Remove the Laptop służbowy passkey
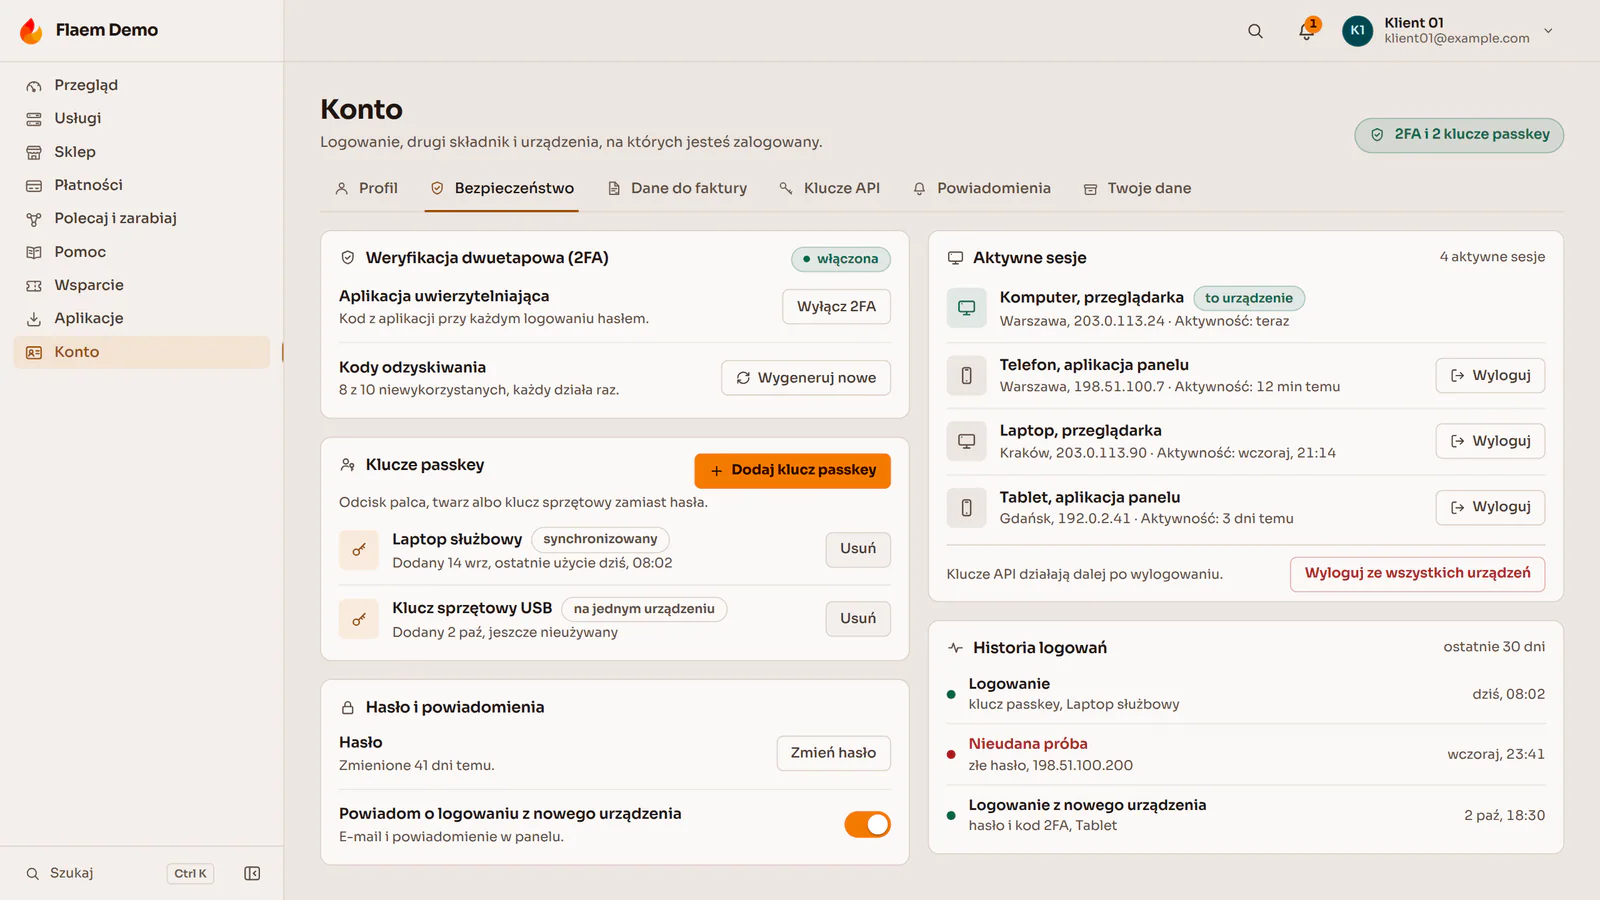Image resolution: width=1600 pixels, height=900 pixels. tap(858, 549)
